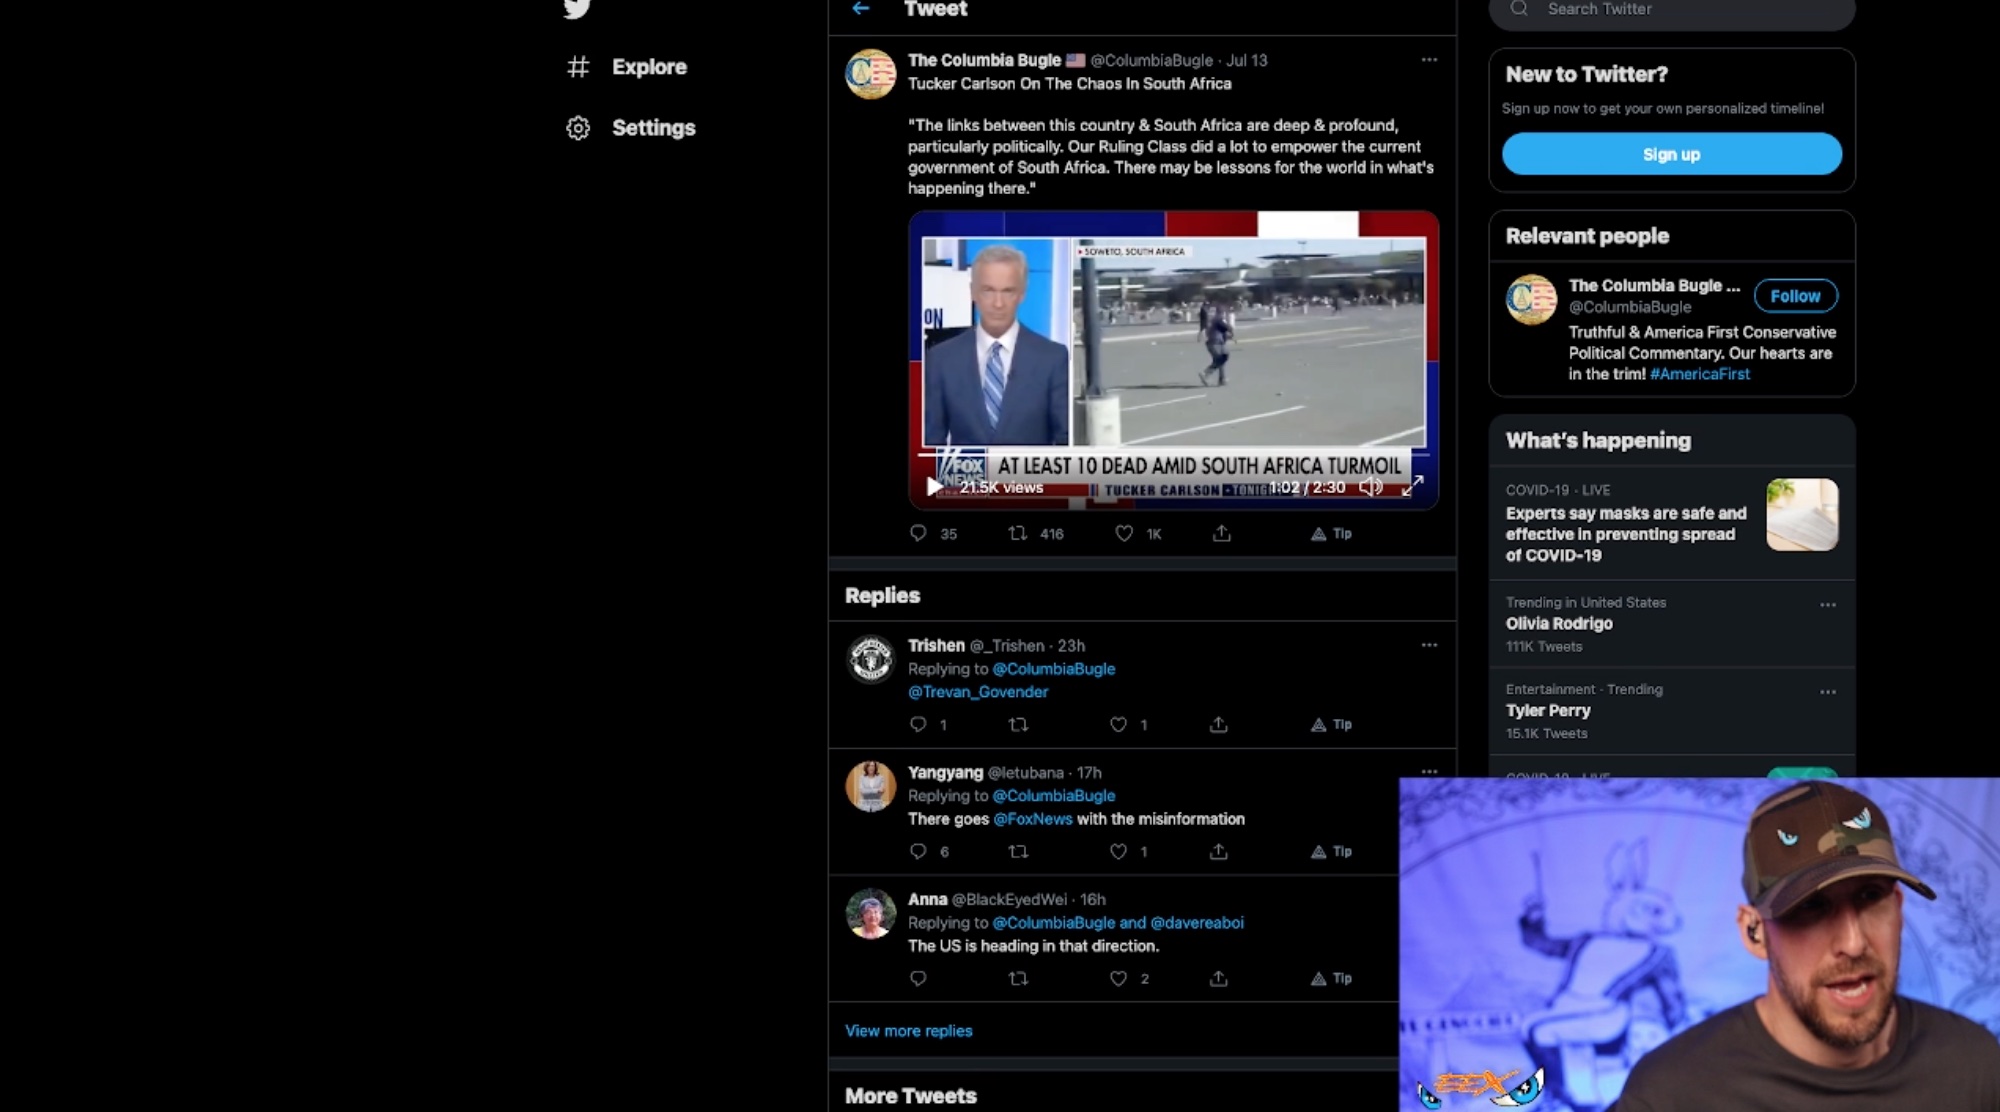This screenshot has height=1112, width=2000.
Task: Retweet the Tucker Carlson tweet
Action: pos(1018,534)
